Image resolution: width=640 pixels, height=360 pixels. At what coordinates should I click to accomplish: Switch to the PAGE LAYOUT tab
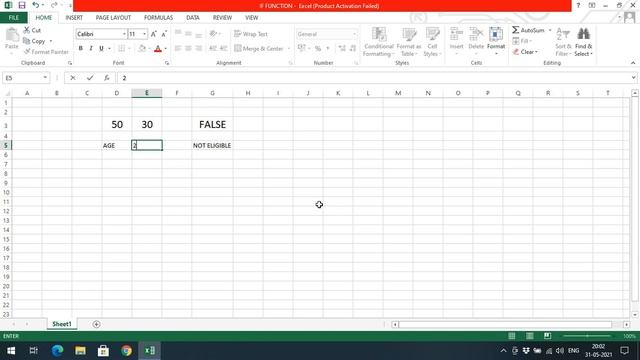113,18
